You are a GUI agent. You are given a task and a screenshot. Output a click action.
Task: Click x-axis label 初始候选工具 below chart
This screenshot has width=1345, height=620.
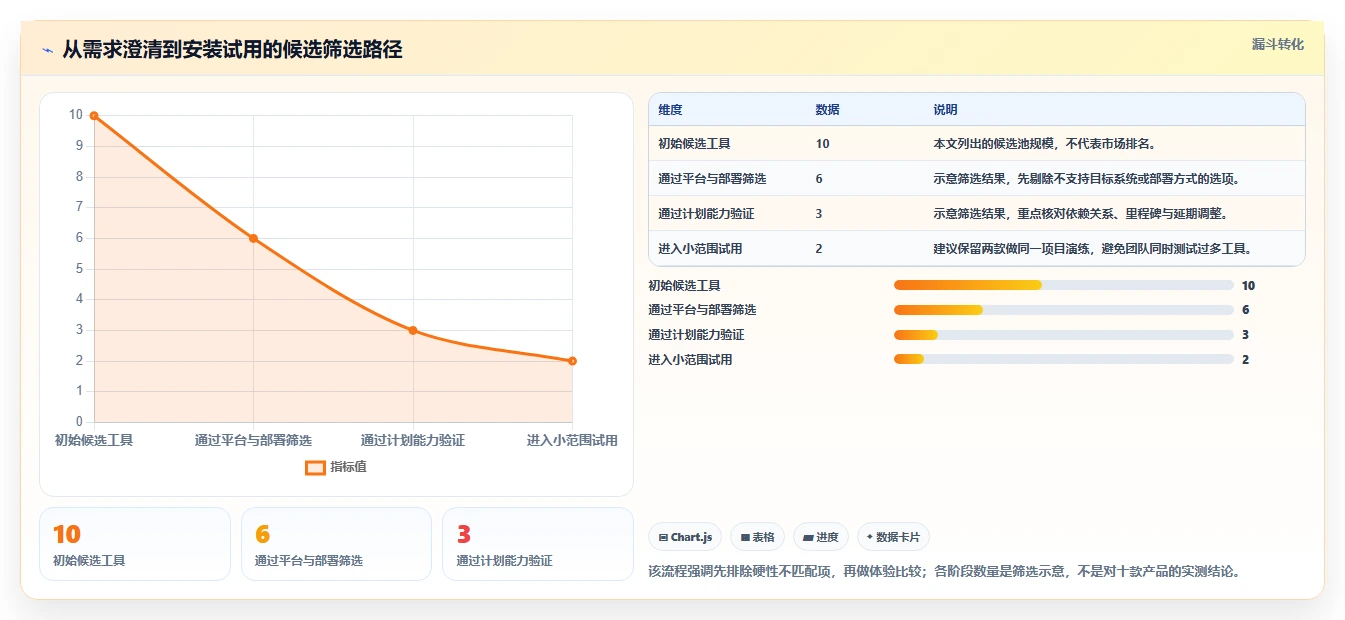pyautogui.click(x=94, y=440)
